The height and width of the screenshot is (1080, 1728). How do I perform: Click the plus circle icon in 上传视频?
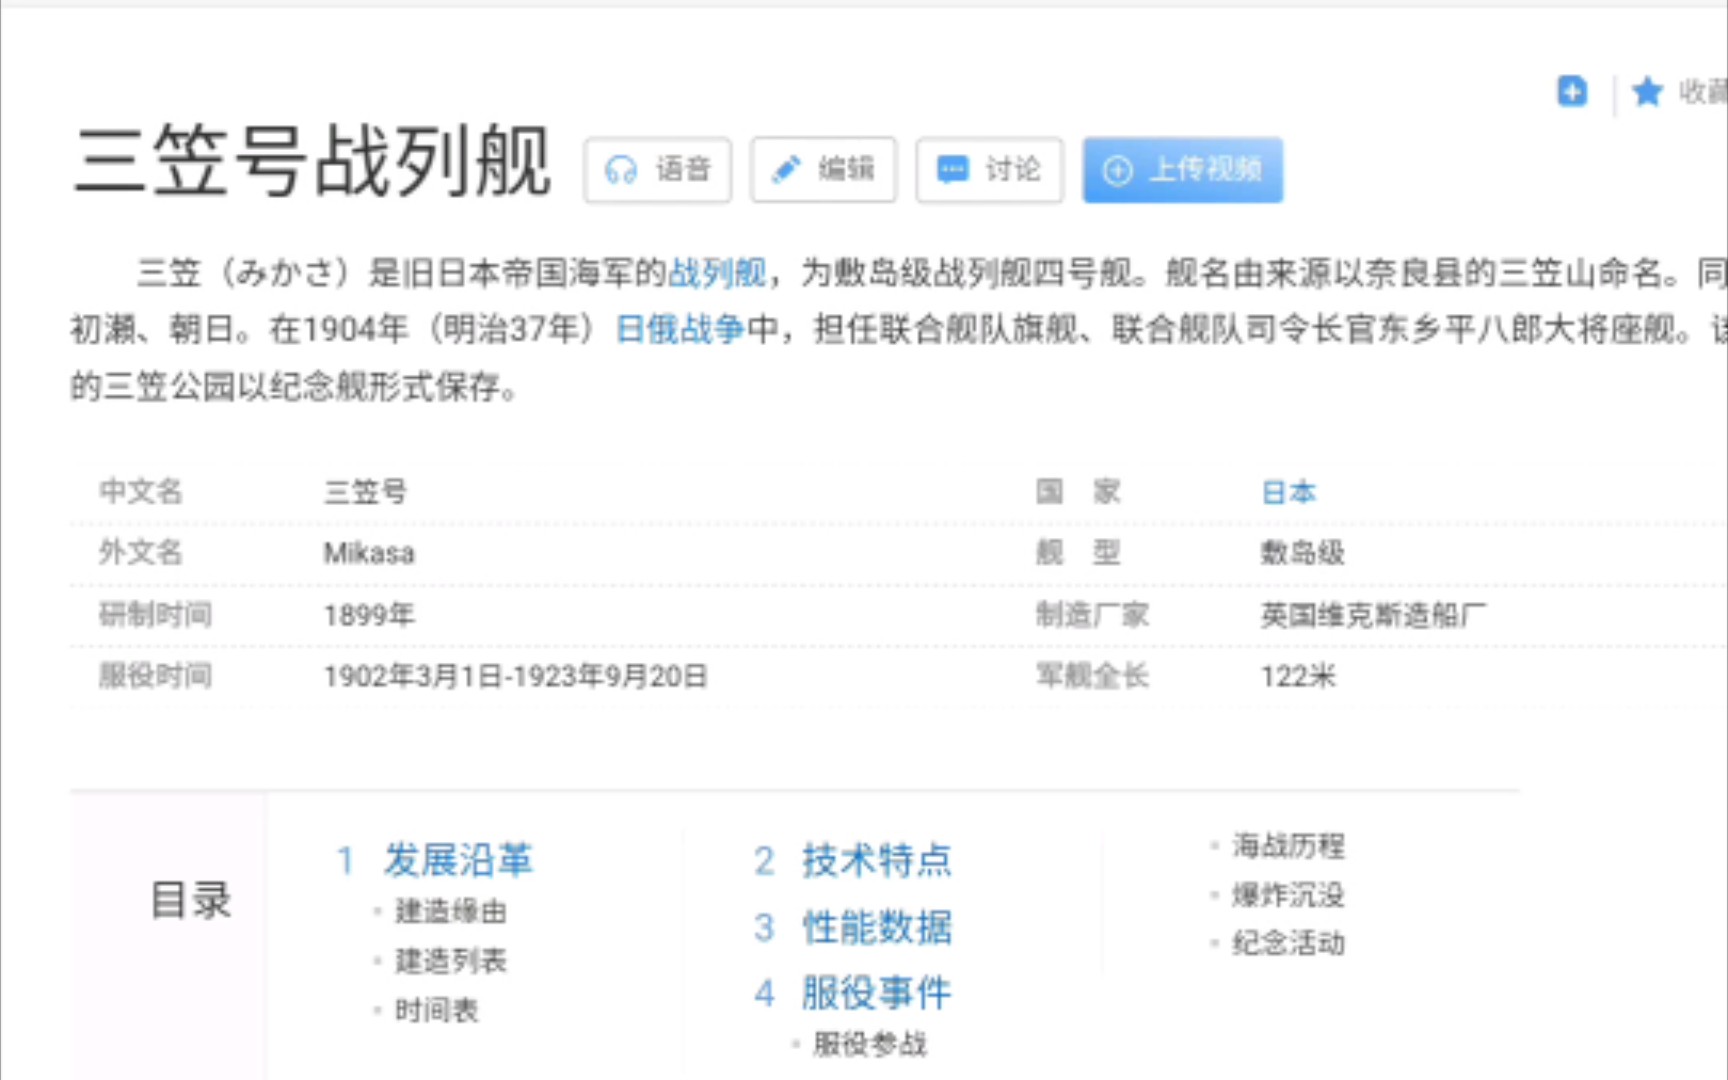[1117, 170]
